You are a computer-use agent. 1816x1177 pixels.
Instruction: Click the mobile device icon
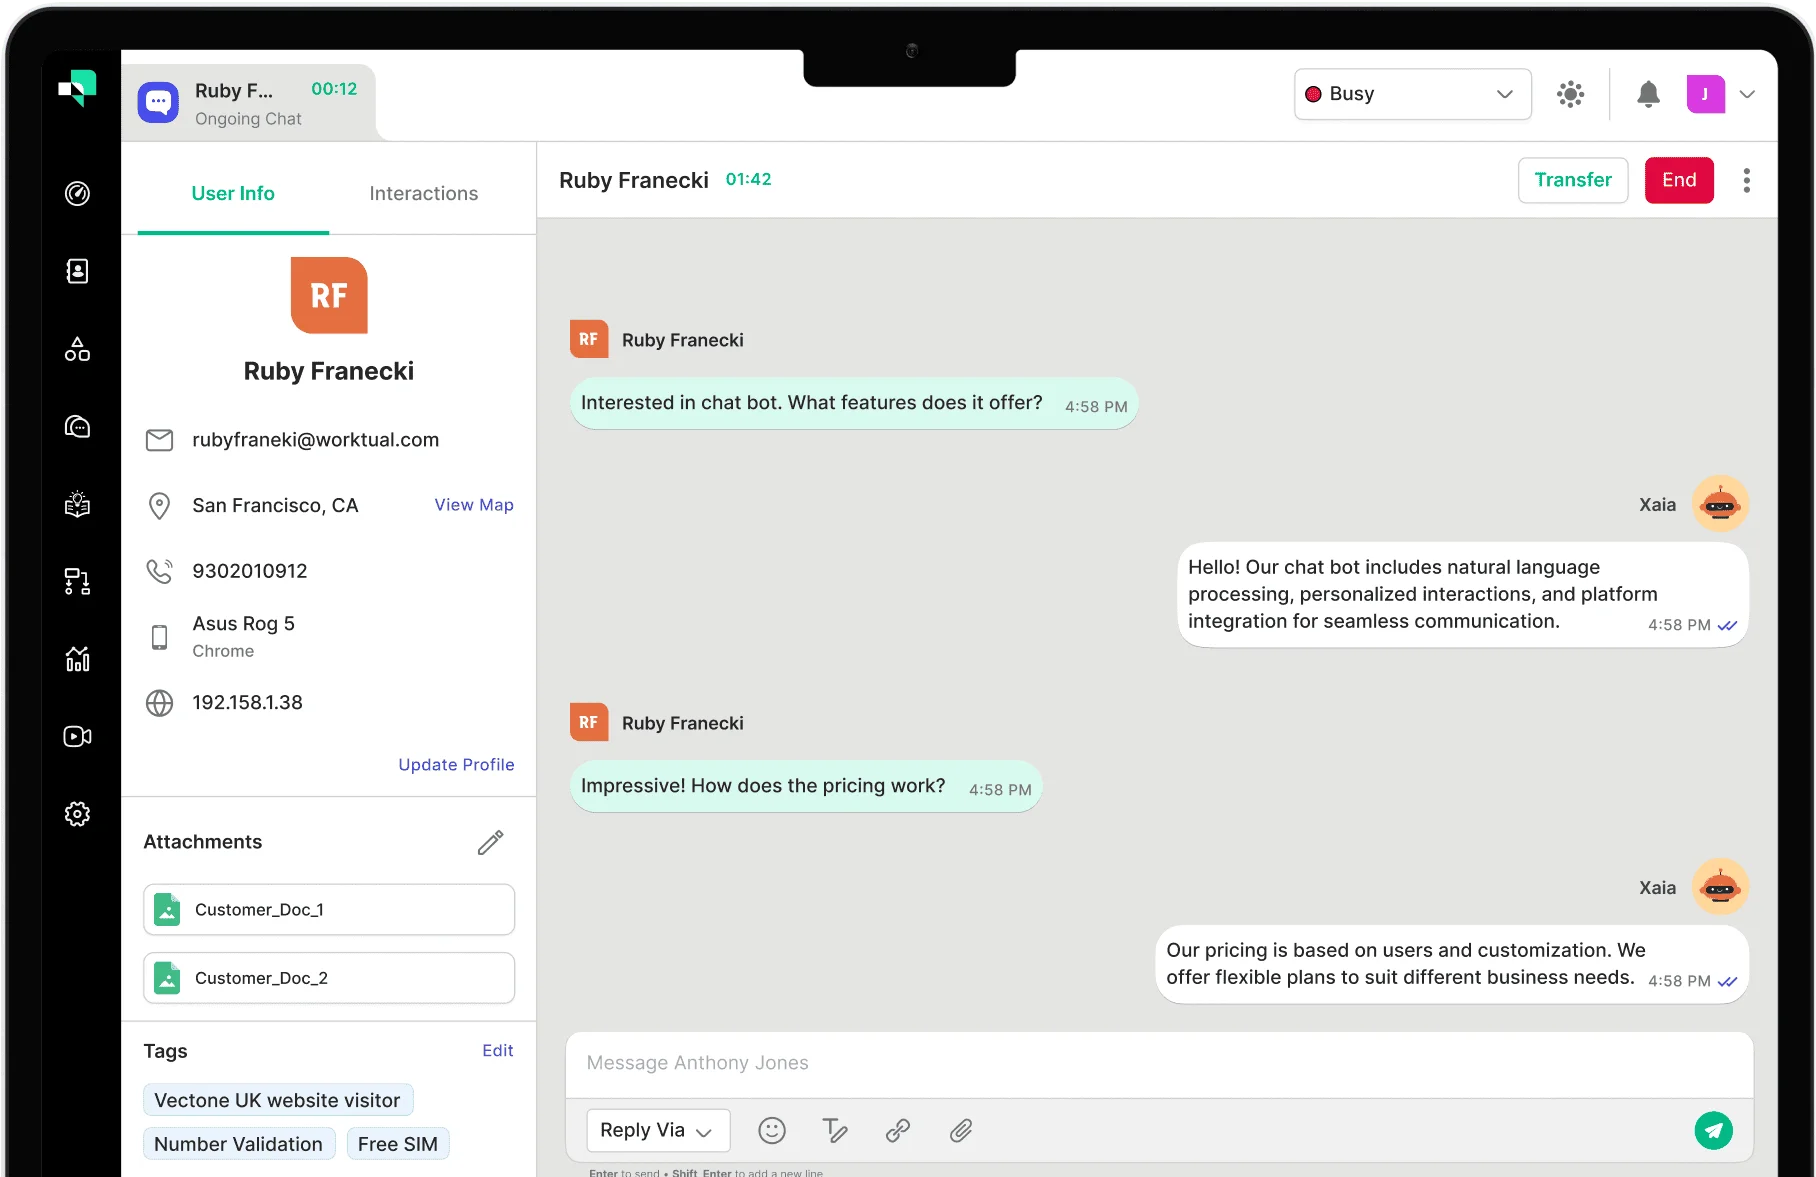[159, 637]
